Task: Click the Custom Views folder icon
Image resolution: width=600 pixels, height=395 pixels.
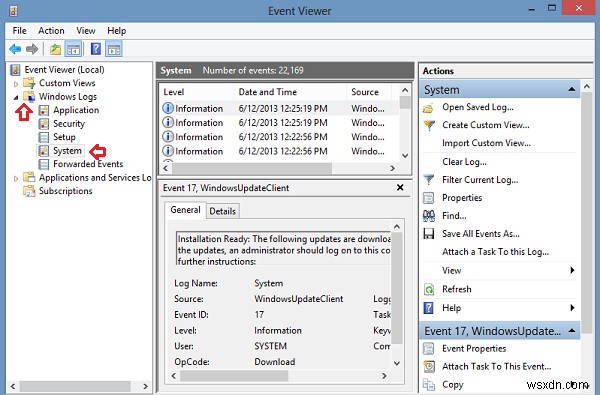Action: 29,83
